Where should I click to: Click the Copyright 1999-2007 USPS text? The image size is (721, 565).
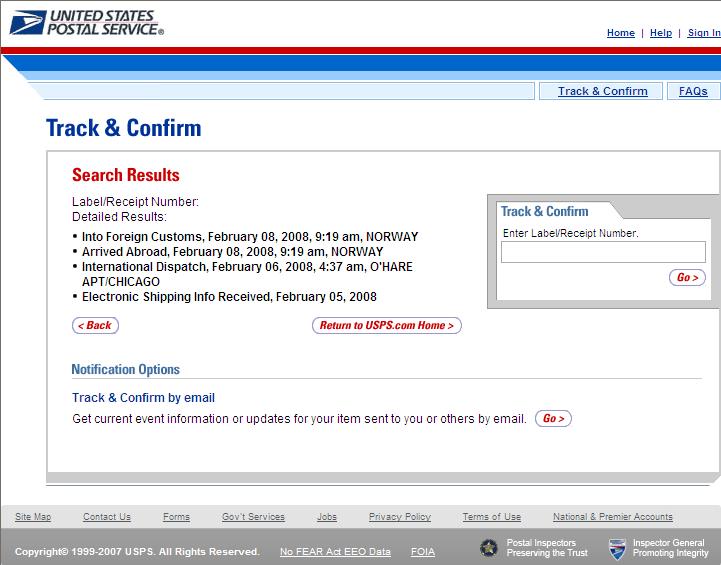pos(137,552)
